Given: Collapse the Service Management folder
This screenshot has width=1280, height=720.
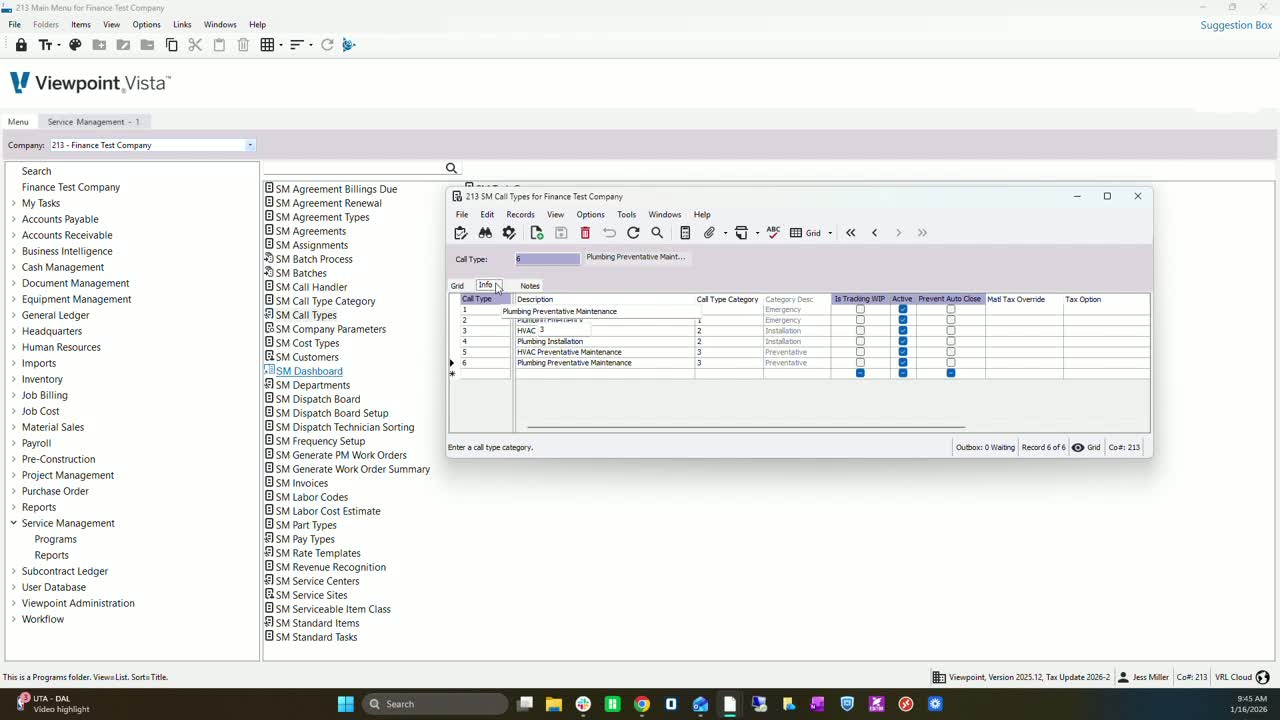Looking at the screenshot, I should (x=14, y=523).
